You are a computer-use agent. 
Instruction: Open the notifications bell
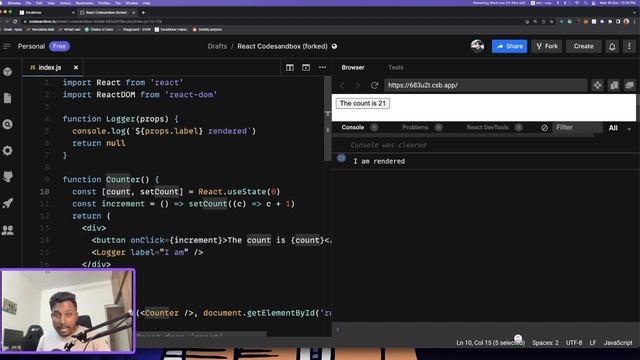pos(612,47)
